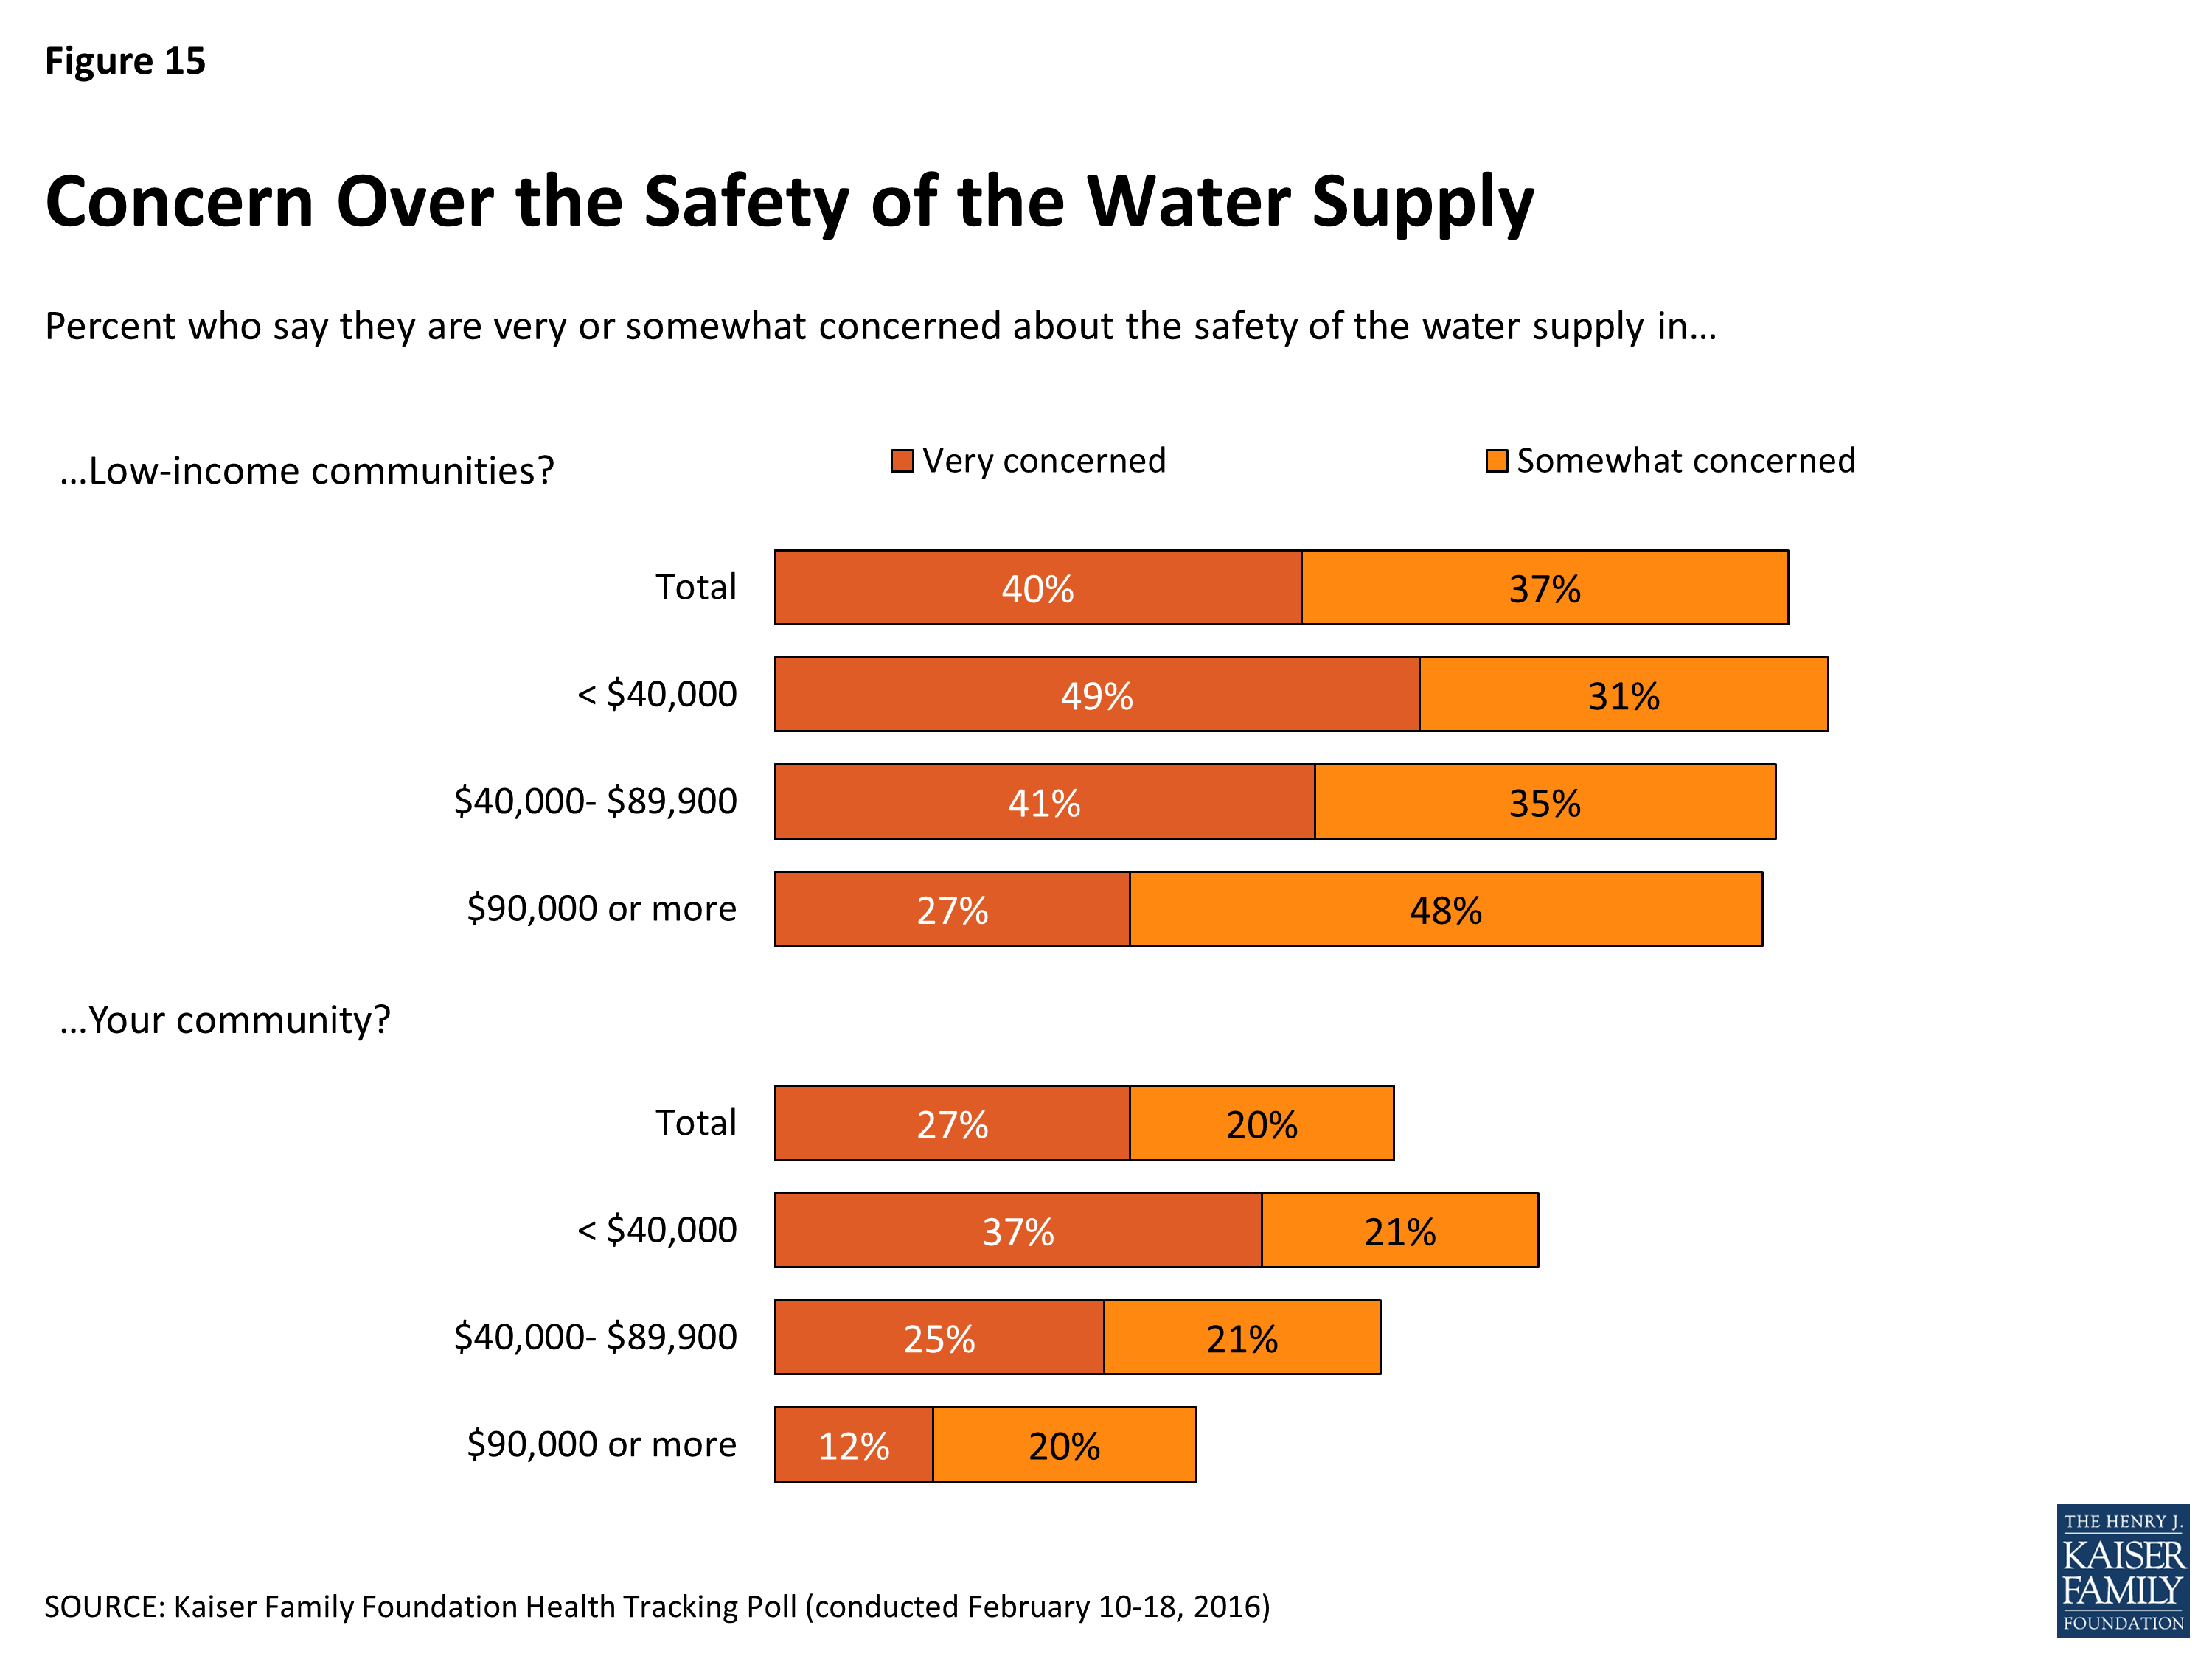Click the 37% red bar under Your community
This screenshot has width=2212, height=1659.
click(x=1018, y=1231)
